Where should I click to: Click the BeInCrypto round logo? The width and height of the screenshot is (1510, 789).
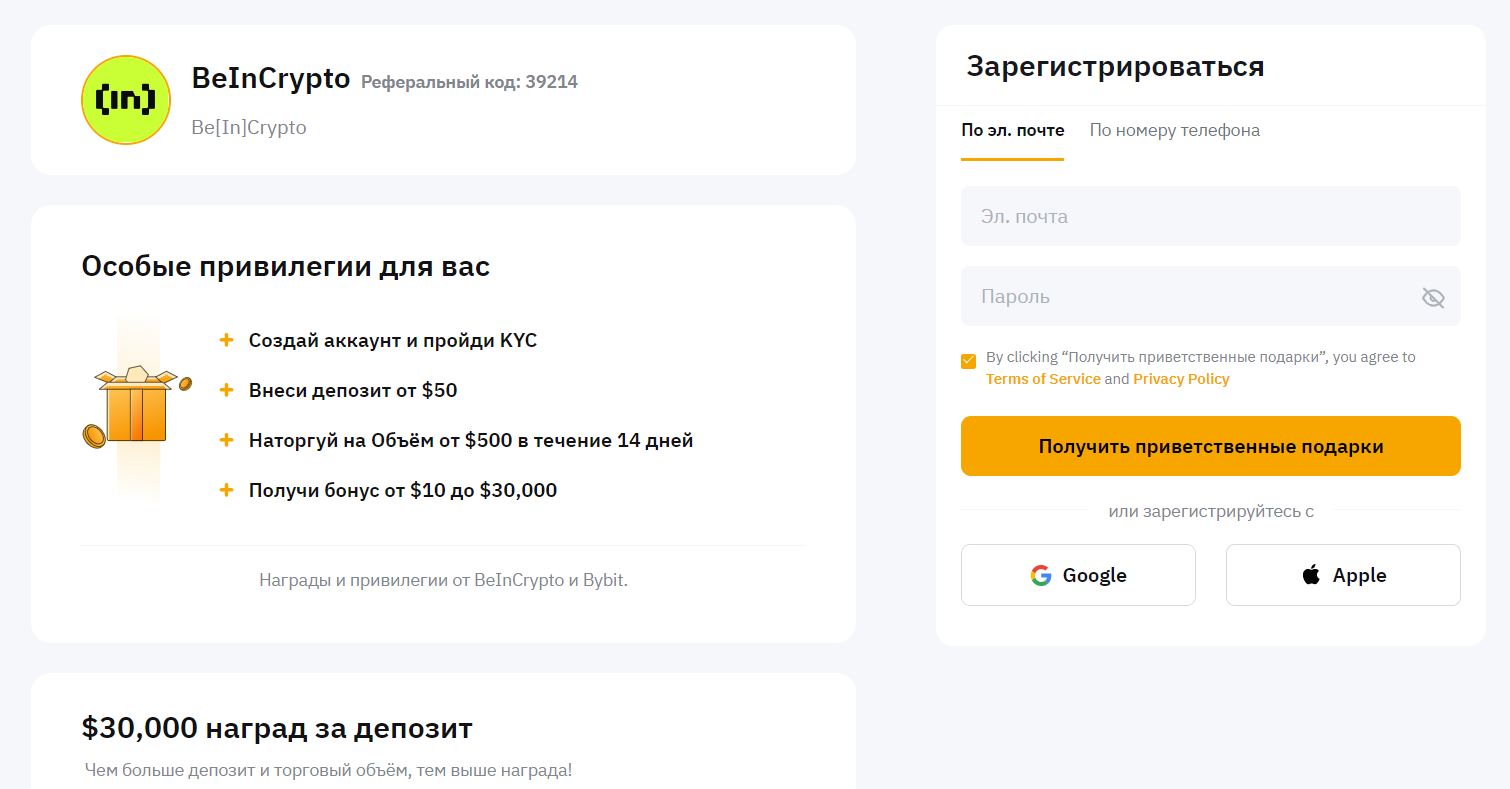tap(126, 100)
